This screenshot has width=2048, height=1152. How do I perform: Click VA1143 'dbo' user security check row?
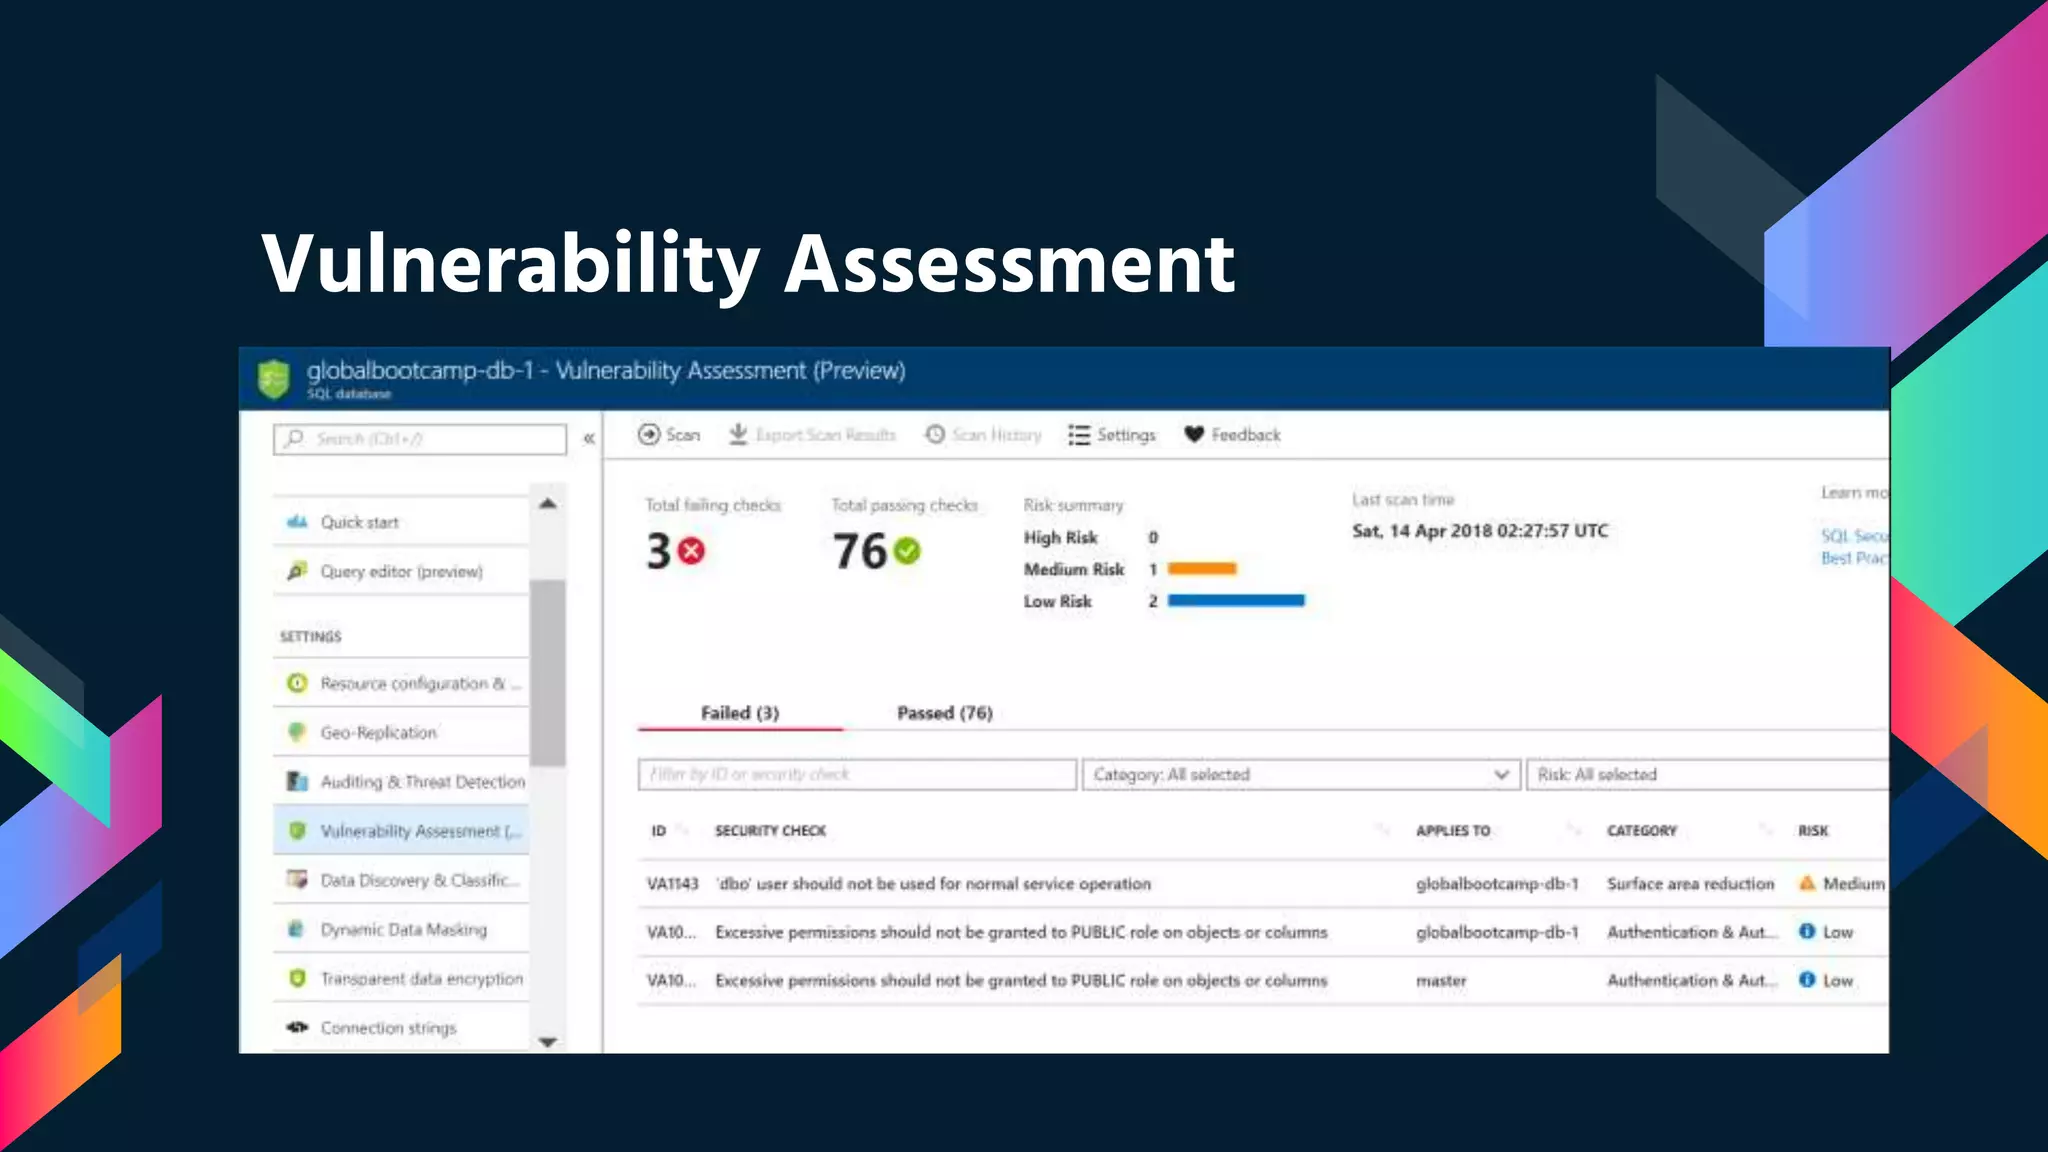click(x=1263, y=884)
